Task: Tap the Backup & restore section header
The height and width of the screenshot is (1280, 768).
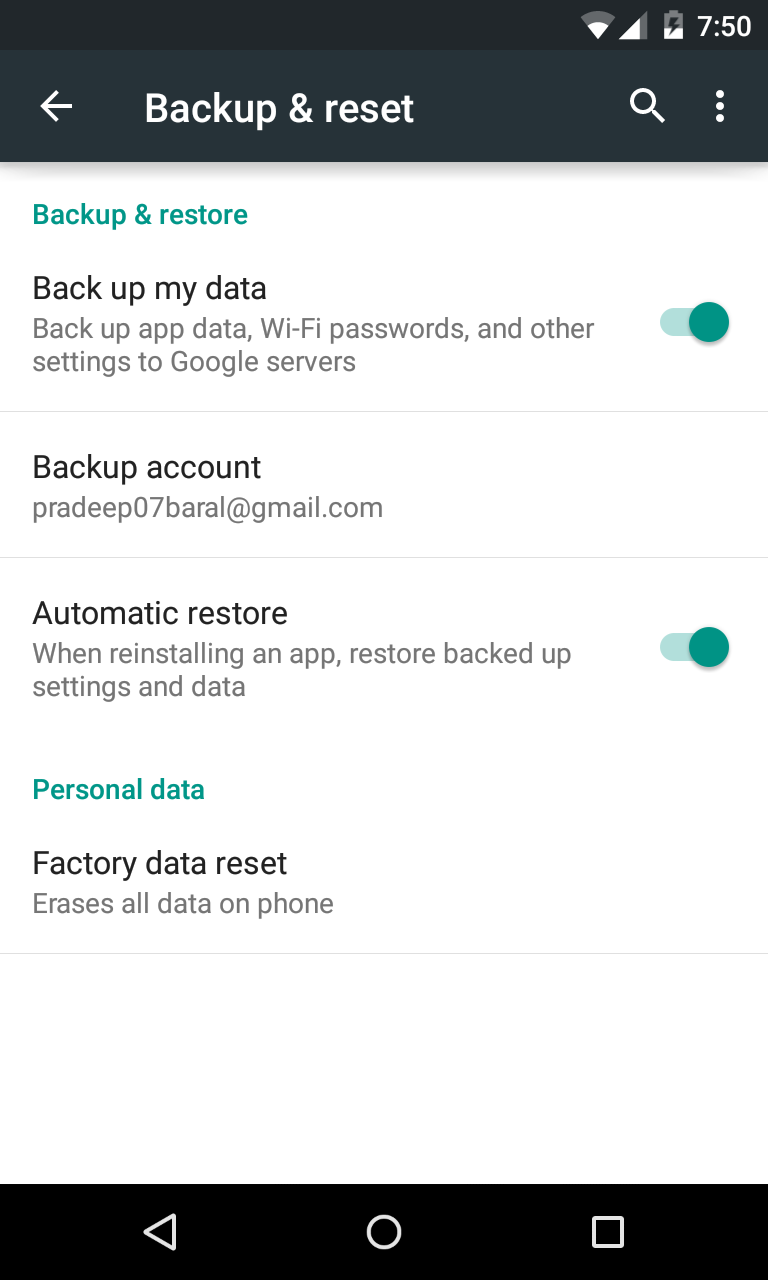Action: 140,215
